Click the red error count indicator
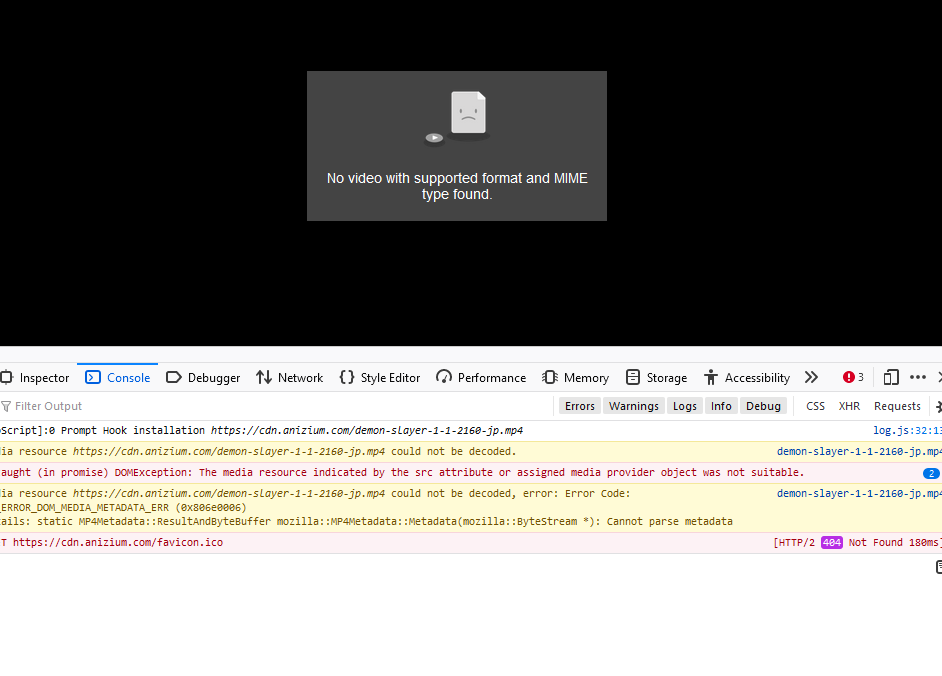Image resolution: width=942 pixels, height=676 pixels. point(853,377)
